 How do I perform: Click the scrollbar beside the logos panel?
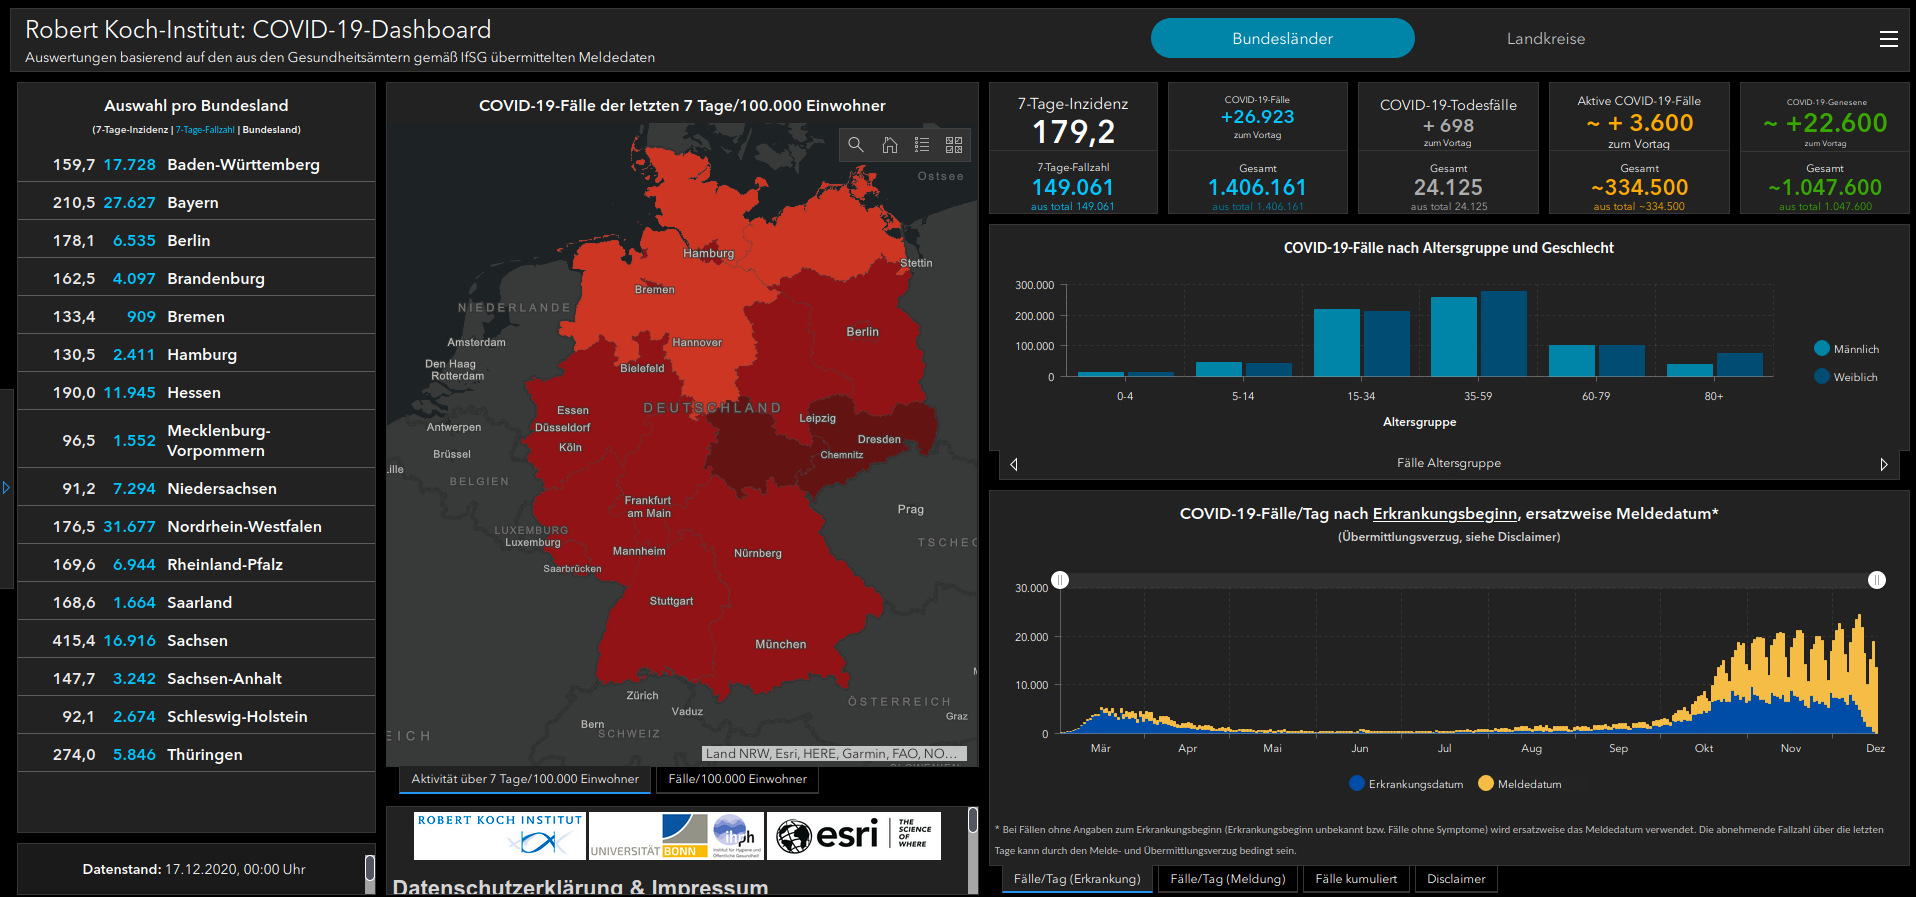pos(972,821)
